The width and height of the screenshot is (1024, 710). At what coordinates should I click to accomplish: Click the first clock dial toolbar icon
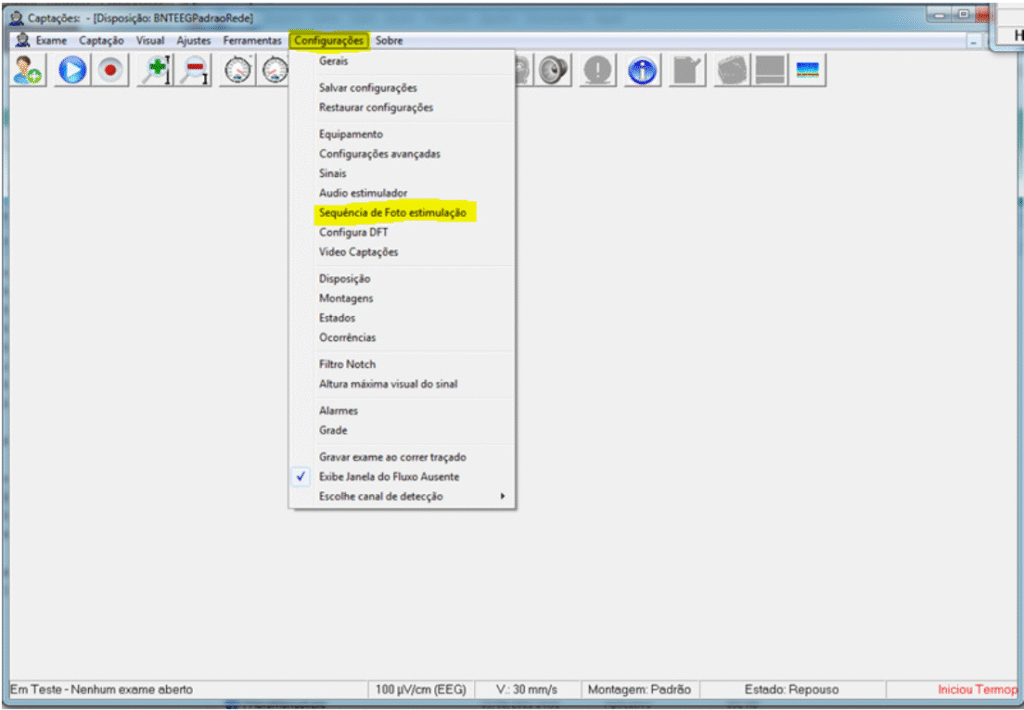coord(238,70)
